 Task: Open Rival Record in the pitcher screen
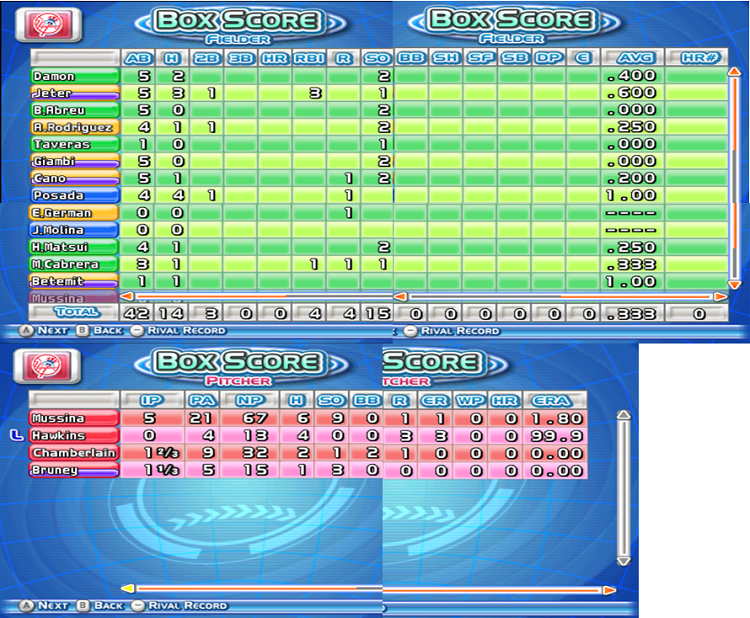[179, 606]
